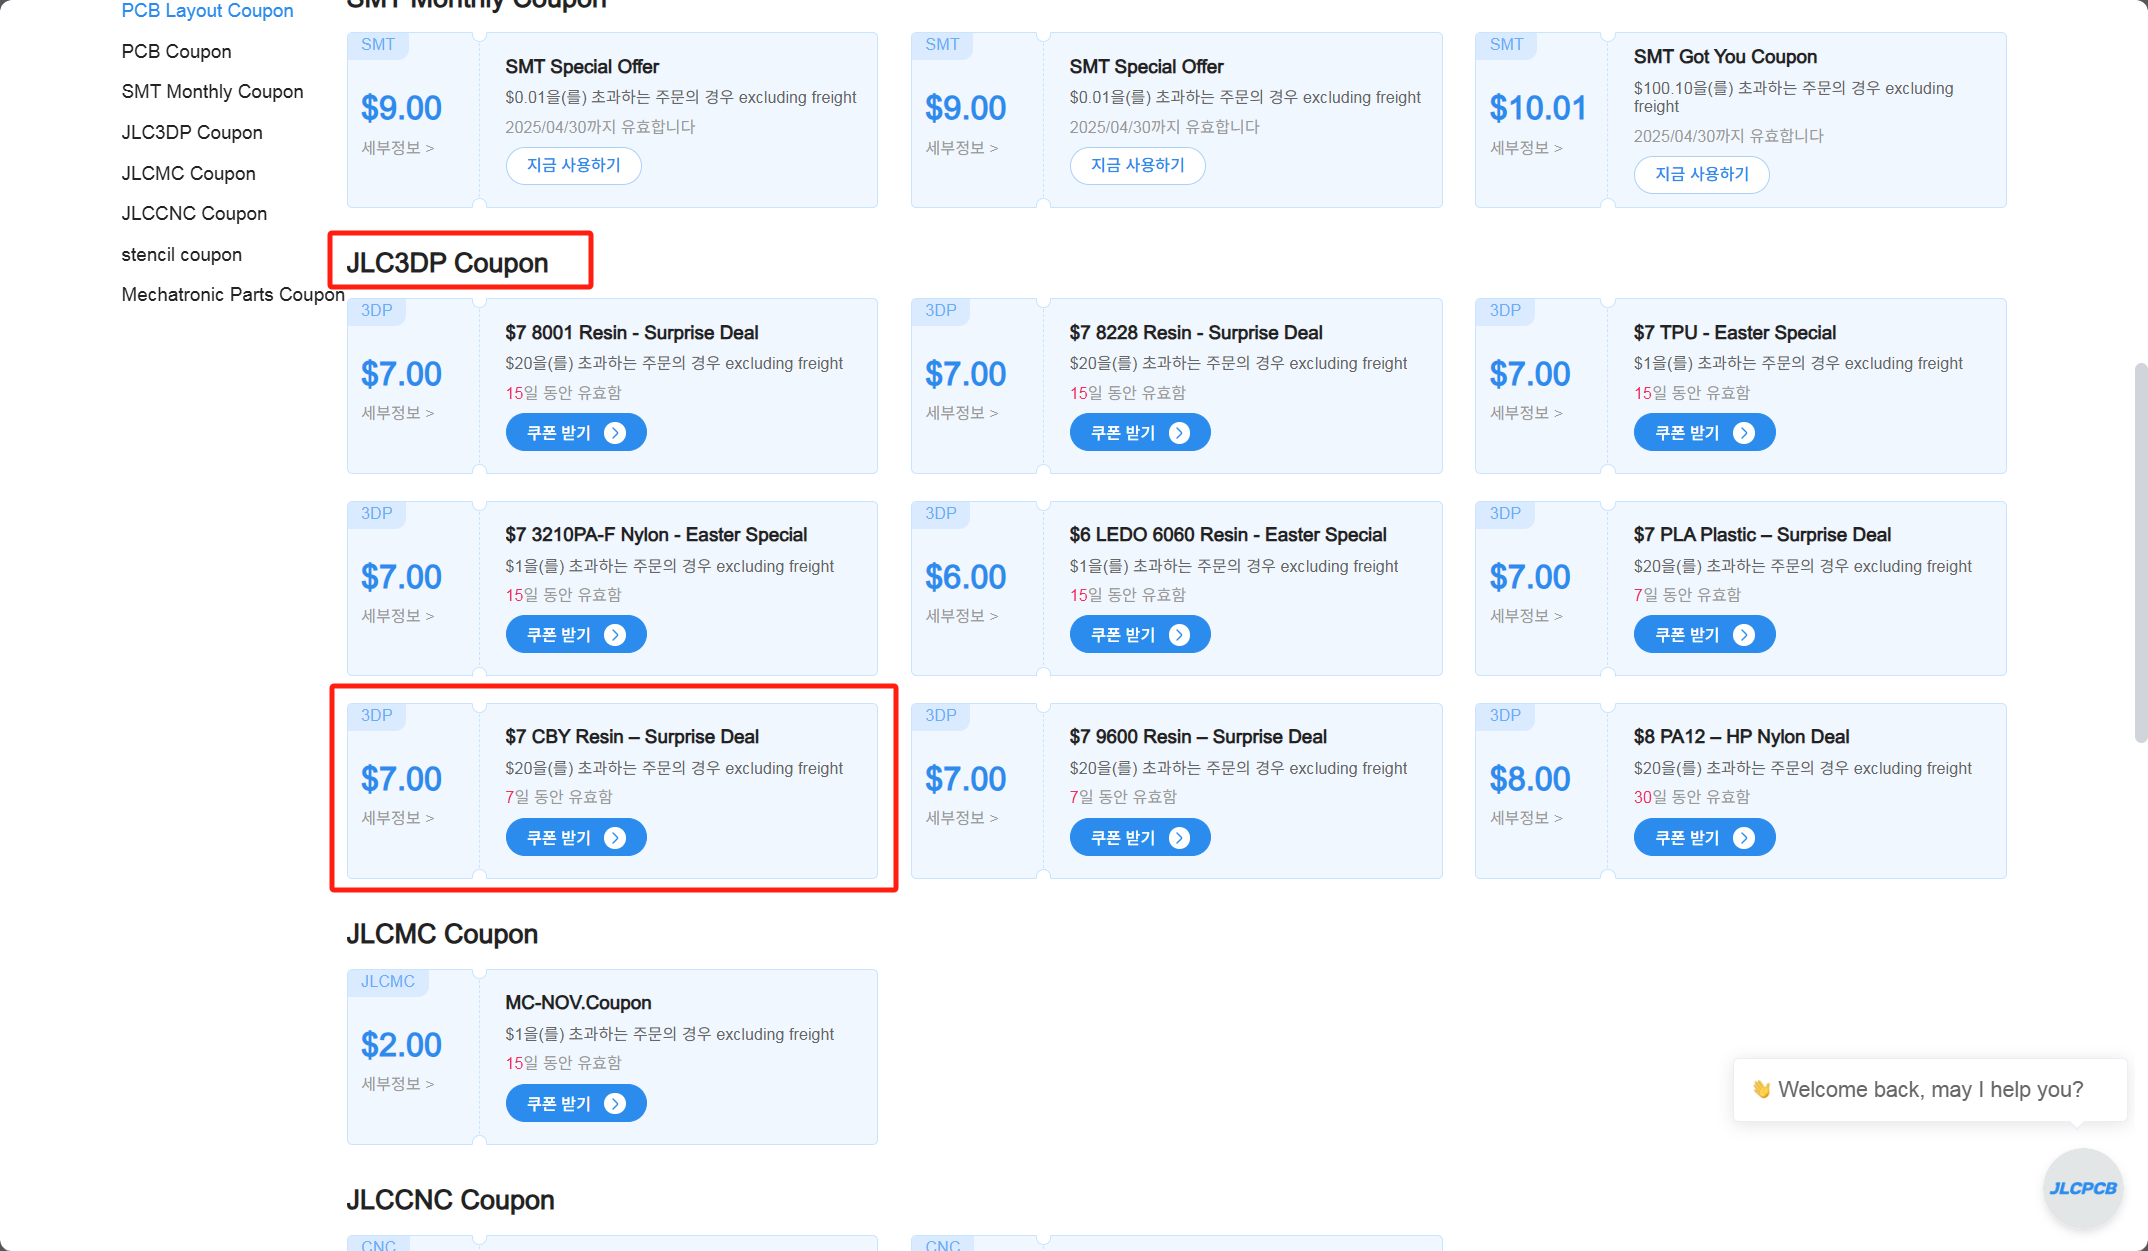View details of second $9.00 SMT coupon
The height and width of the screenshot is (1251, 2148).
tap(961, 148)
